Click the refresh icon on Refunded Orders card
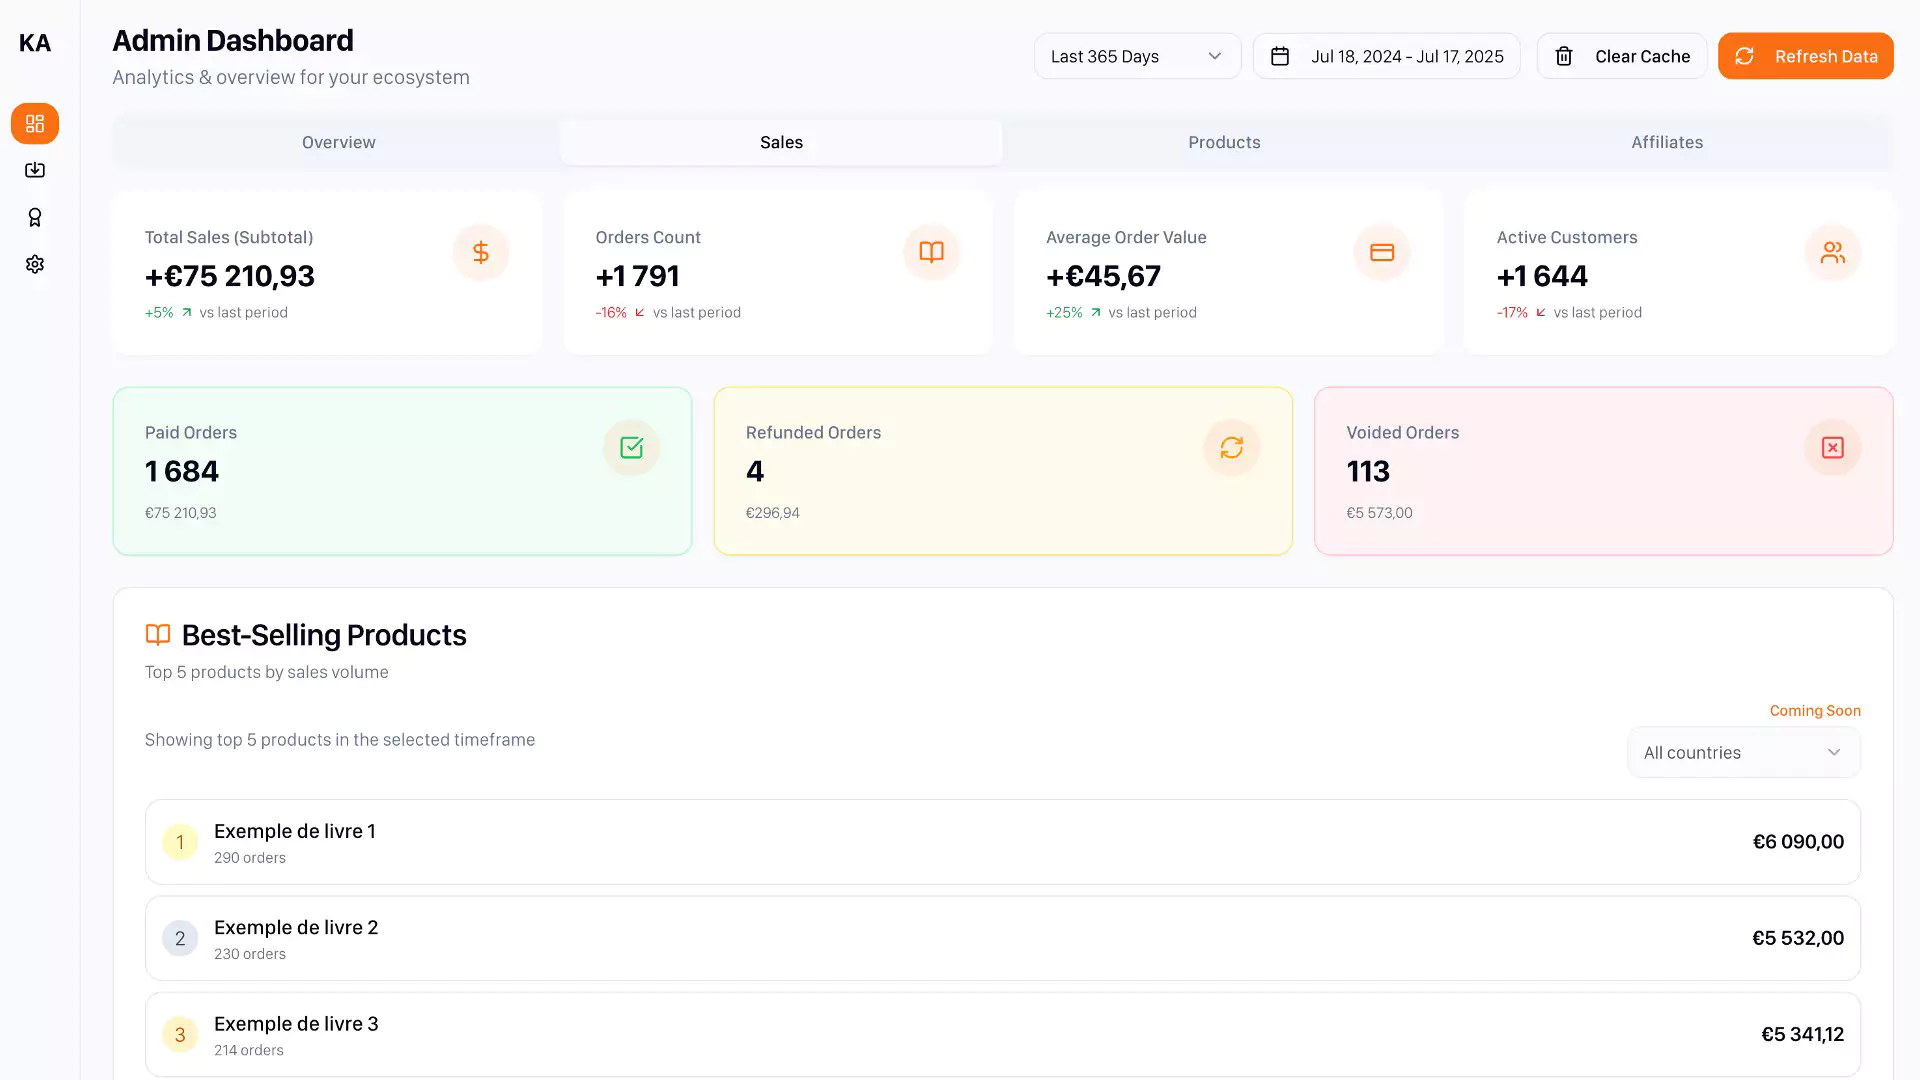1920x1080 pixels. click(1231, 448)
